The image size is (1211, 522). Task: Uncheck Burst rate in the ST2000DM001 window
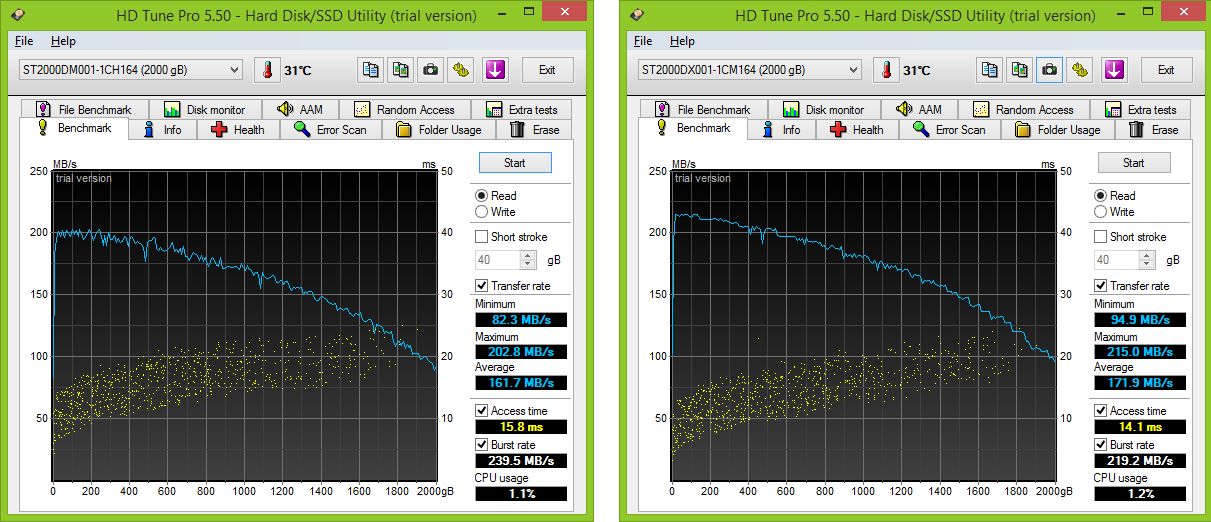482,445
